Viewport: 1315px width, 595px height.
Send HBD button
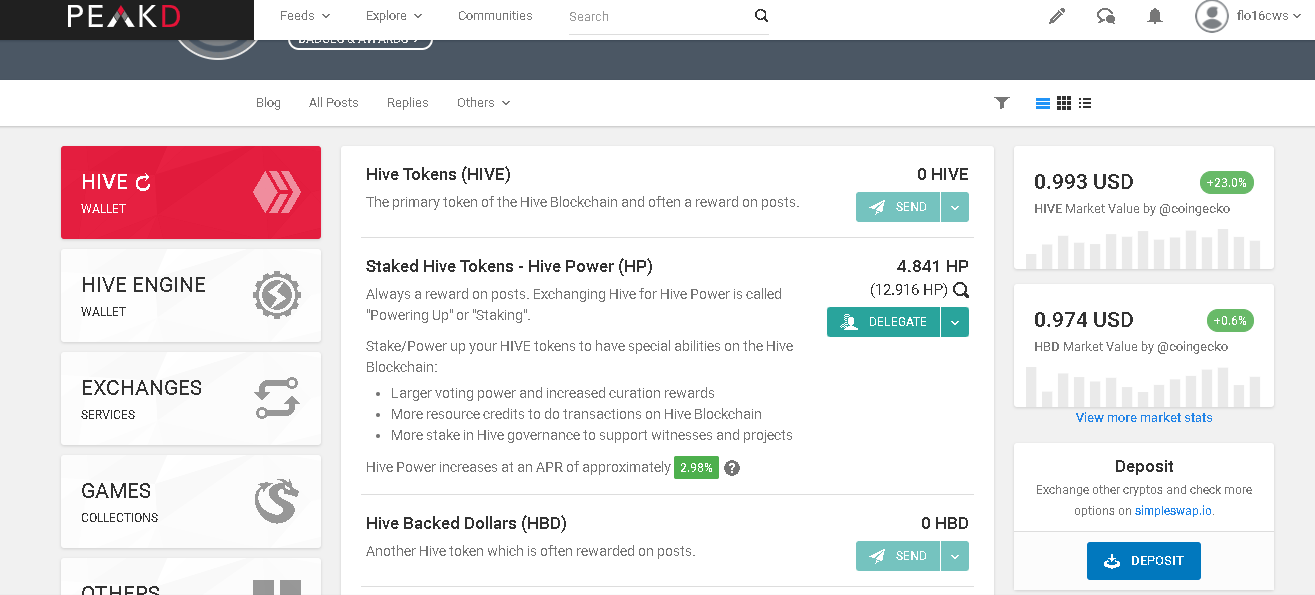898,556
